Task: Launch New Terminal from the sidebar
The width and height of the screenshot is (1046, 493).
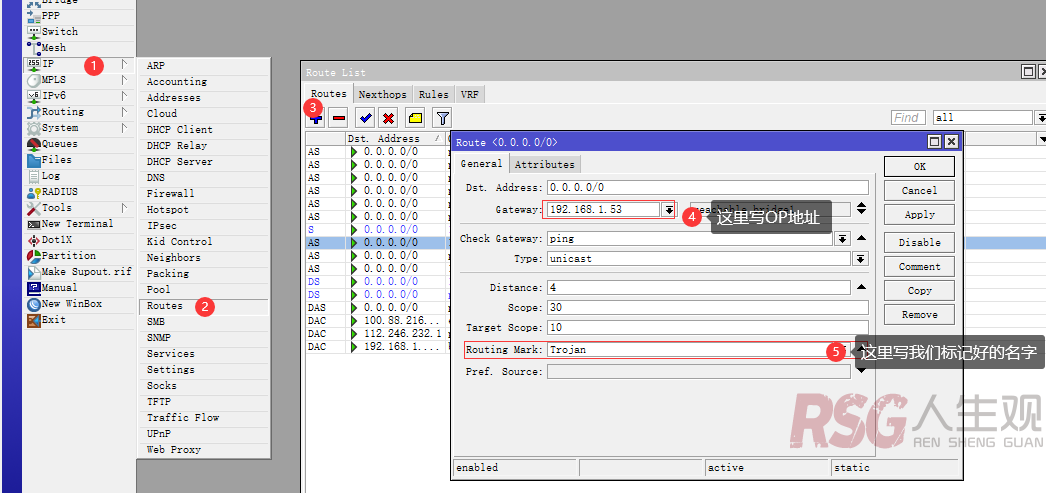Action: click(x=79, y=223)
